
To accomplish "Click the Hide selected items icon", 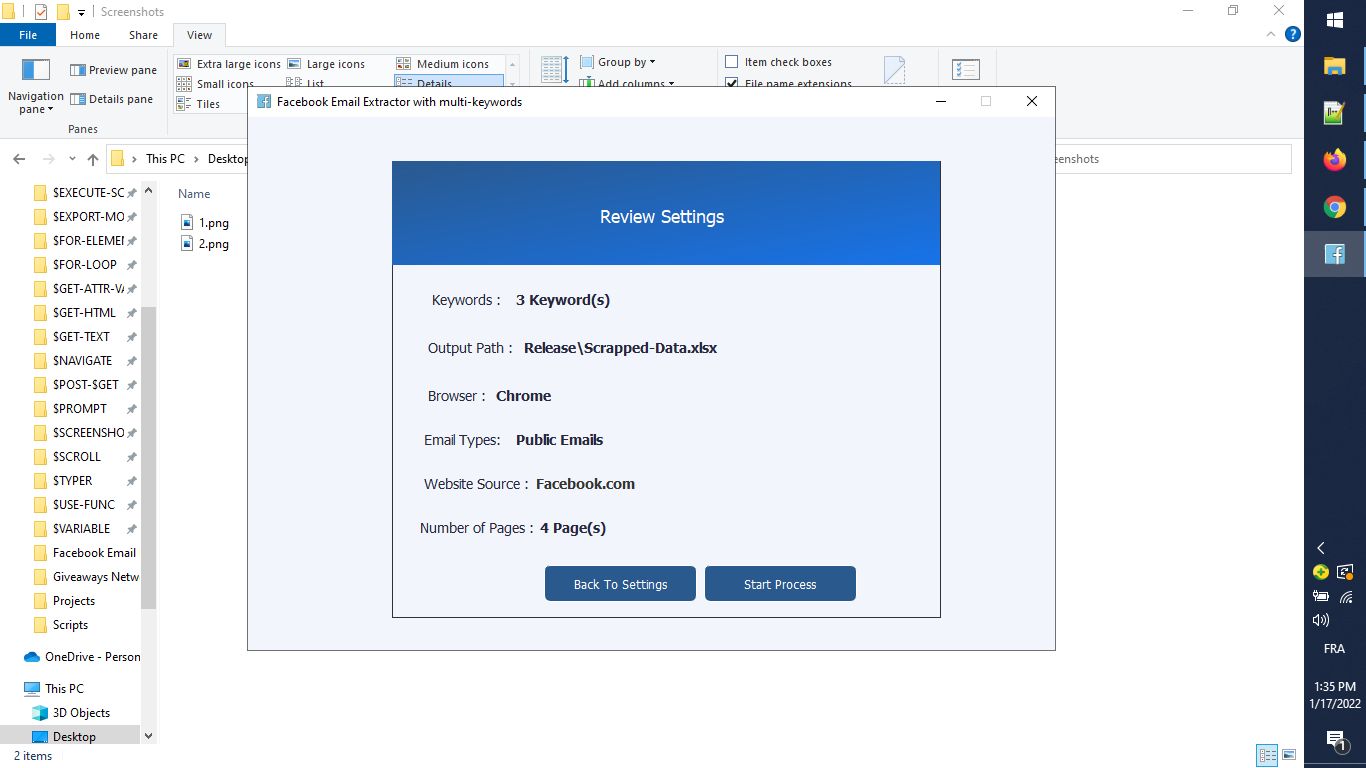I will [894, 70].
